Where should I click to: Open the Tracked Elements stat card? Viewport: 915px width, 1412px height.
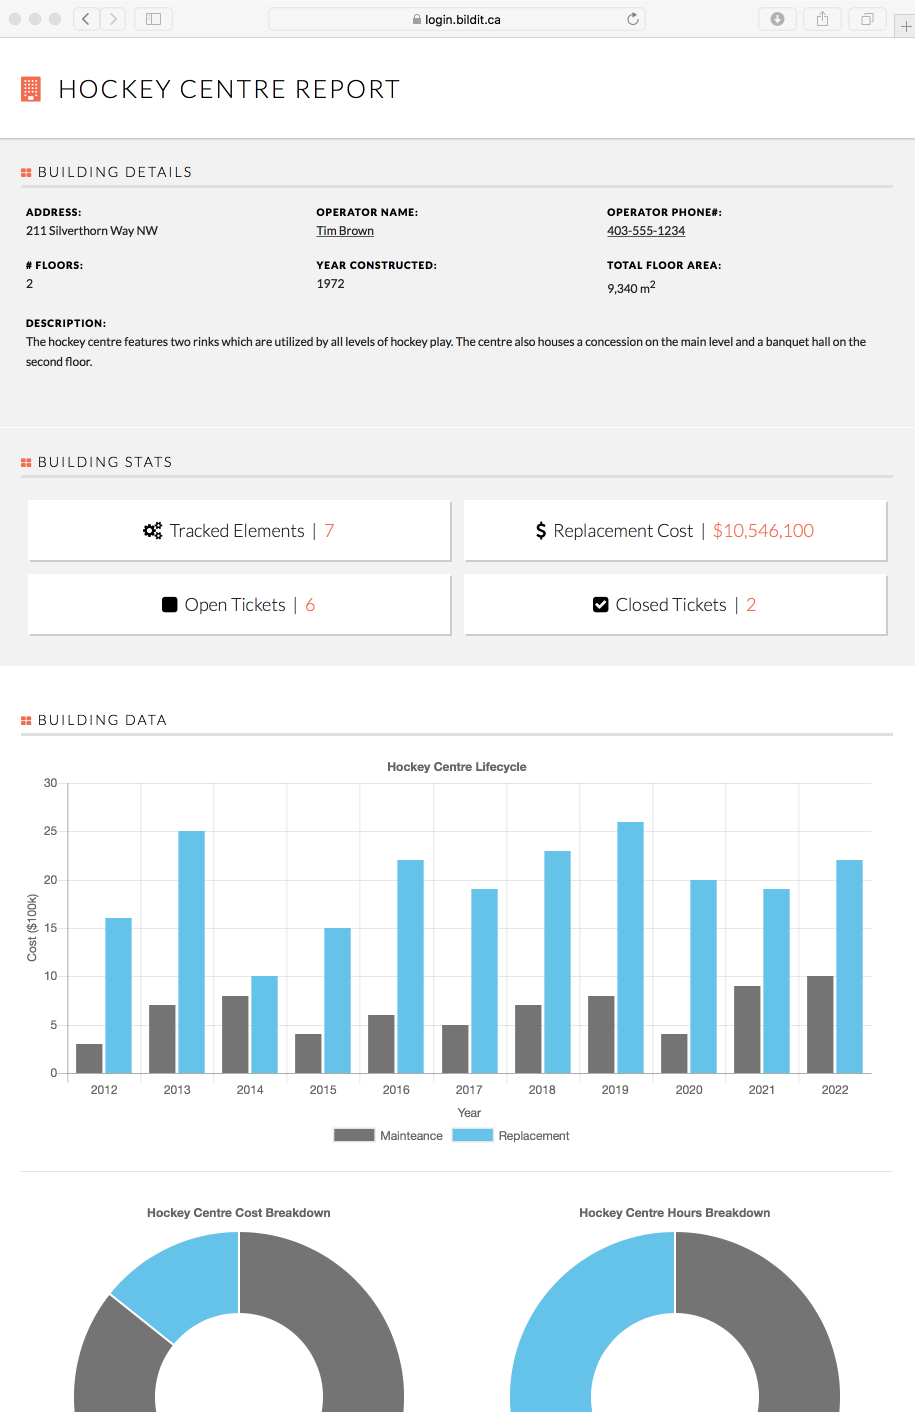(x=239, y=531)
